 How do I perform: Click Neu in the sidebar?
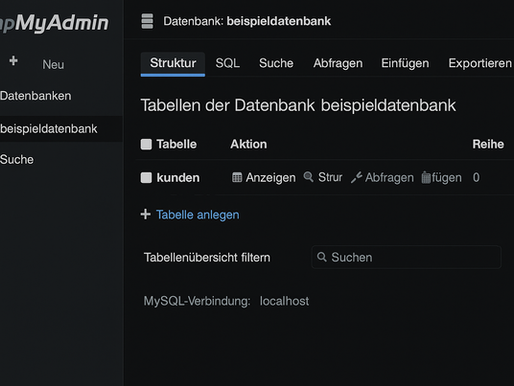(53, 65)
